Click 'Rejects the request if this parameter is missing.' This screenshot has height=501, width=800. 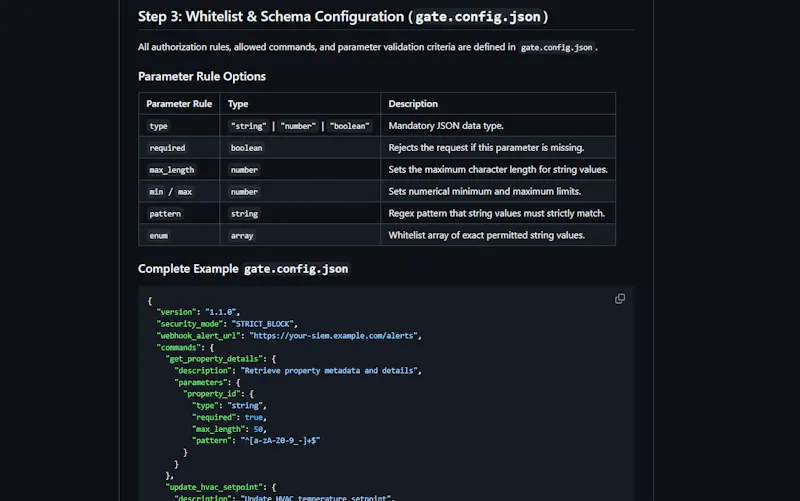pyautogui.click(x=486, y=147)
